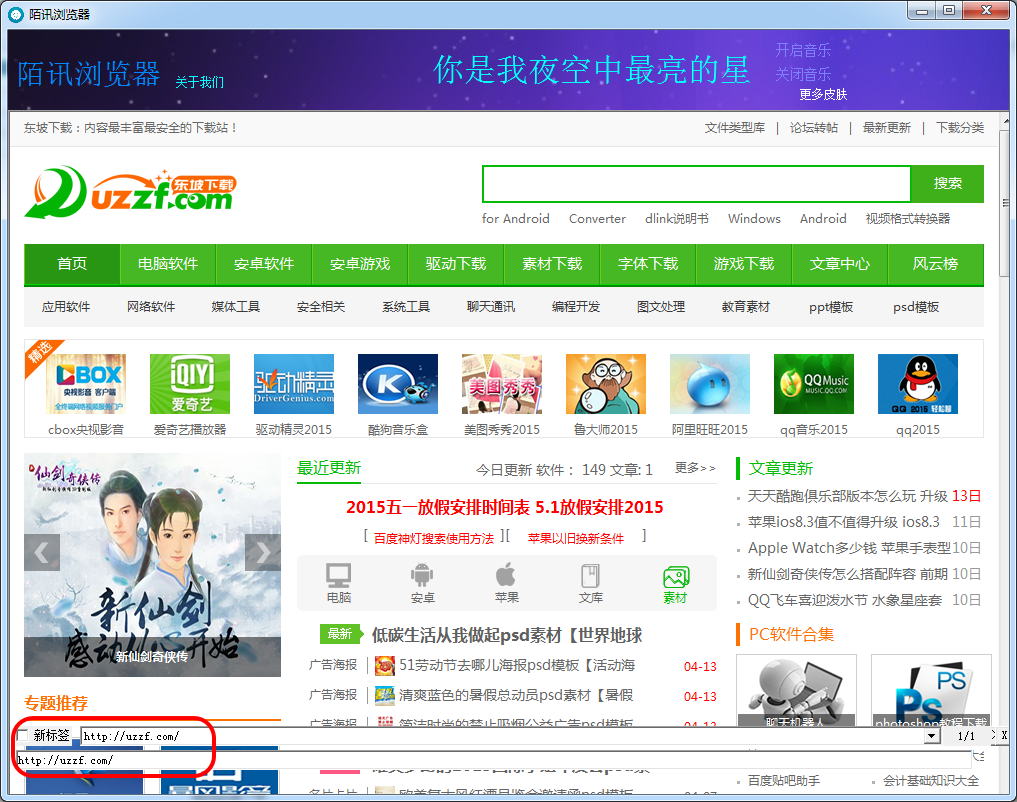Open the 2015五一放假安排时间表 headline
The height and width of the screenshot is (802, 1017).
505,507
